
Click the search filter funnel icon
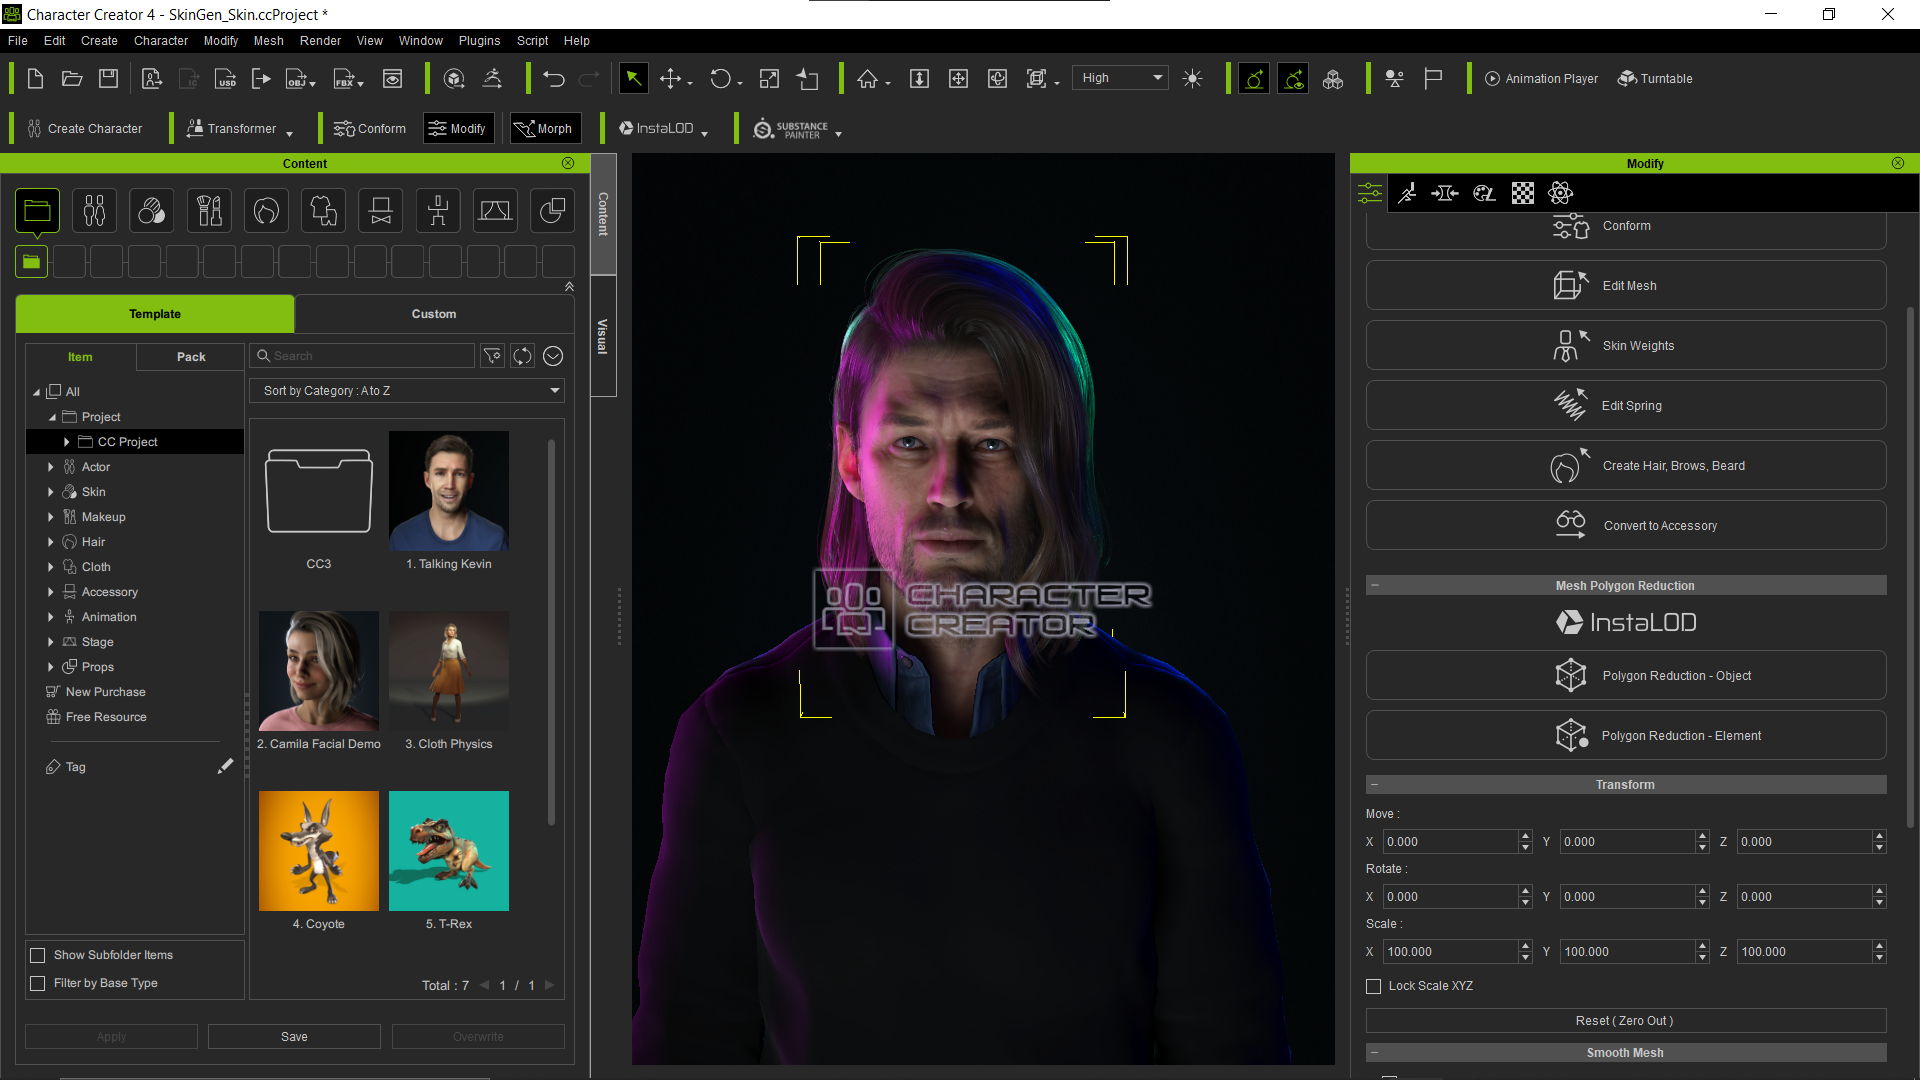[492, 356]
